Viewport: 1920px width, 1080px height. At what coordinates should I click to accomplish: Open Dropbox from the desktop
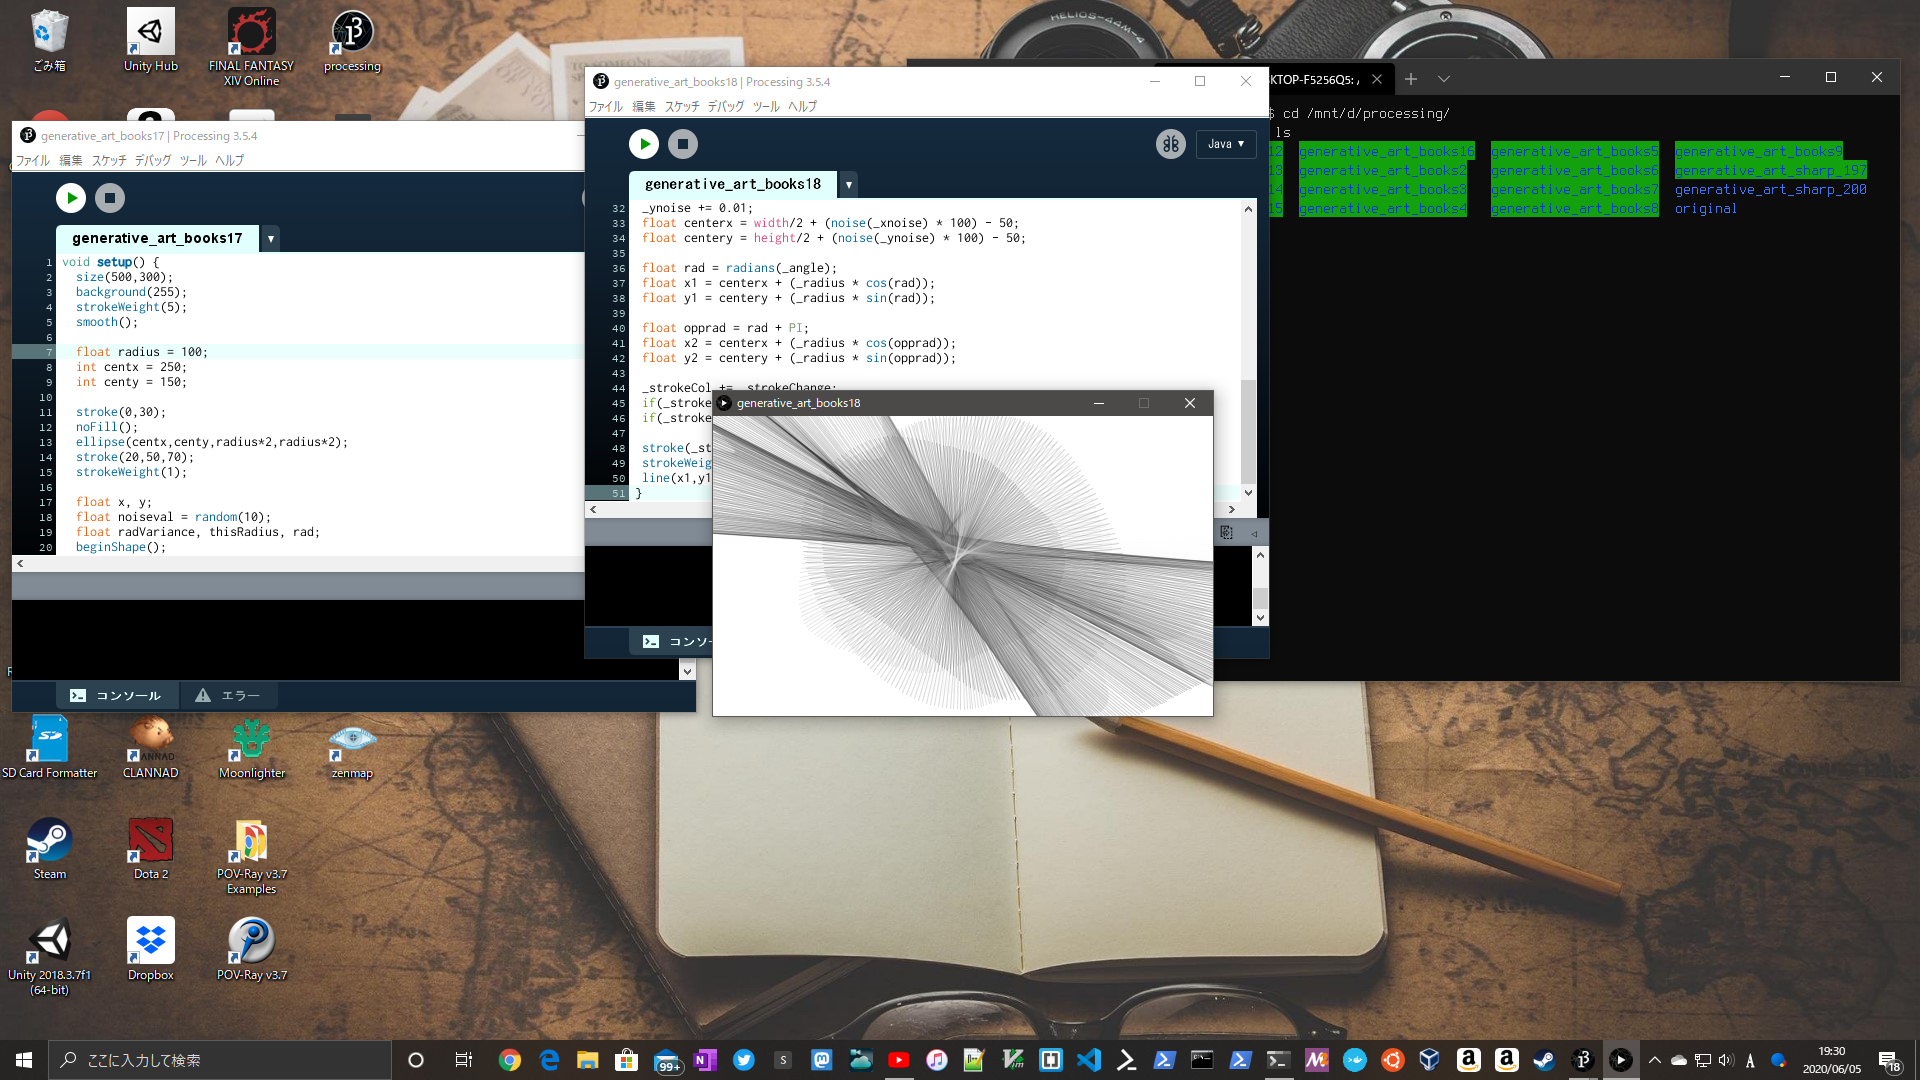[x=149, y=940]
